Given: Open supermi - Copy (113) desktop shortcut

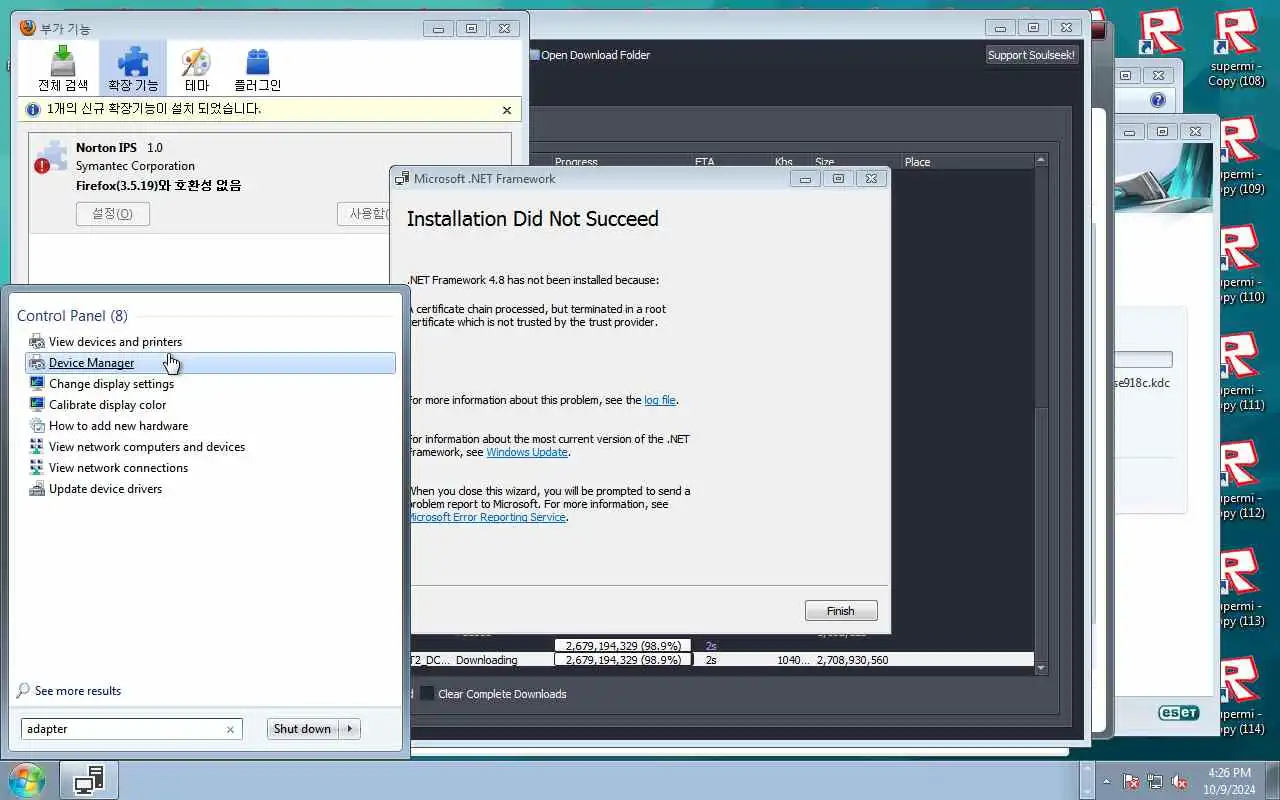Looking at the screenshot, I should 1240,588.
